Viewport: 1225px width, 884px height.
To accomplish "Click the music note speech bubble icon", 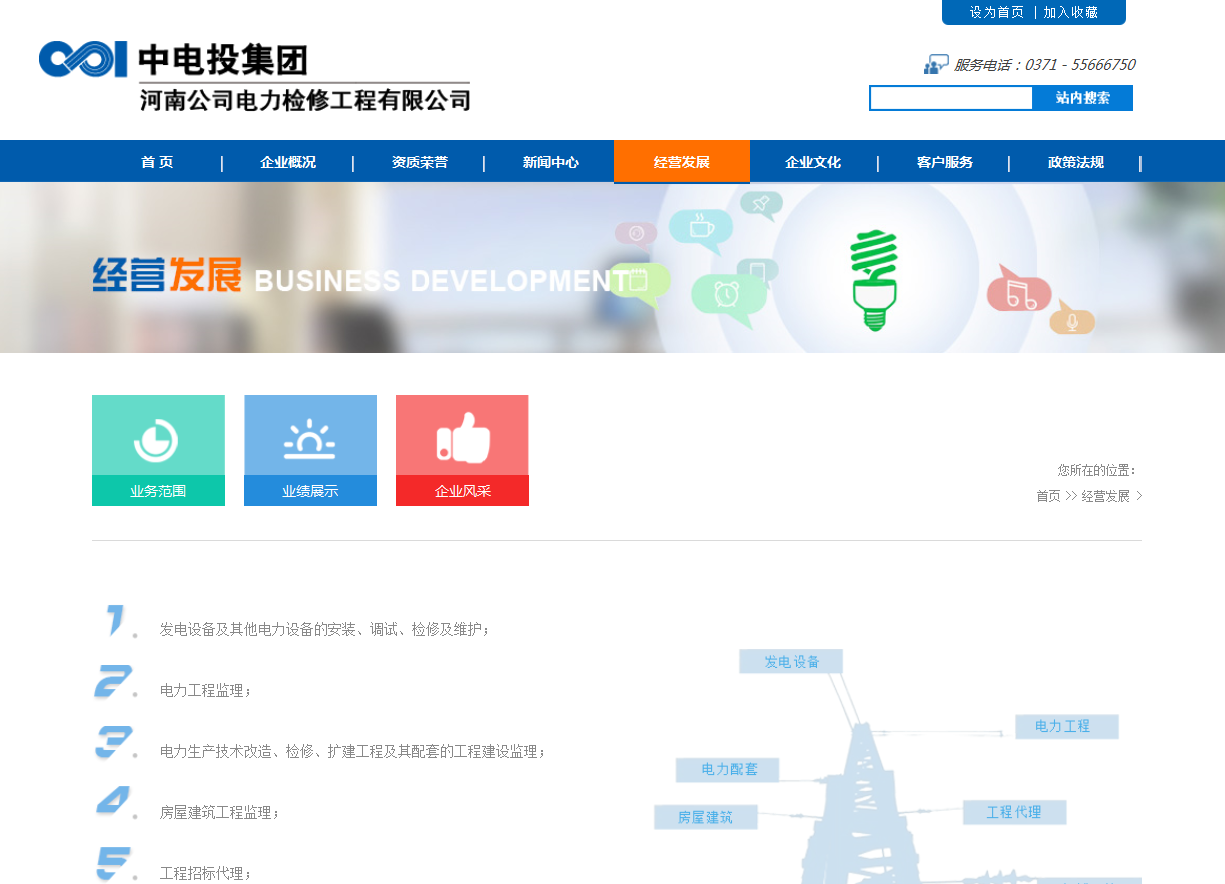I will (x=1019, y=292).
